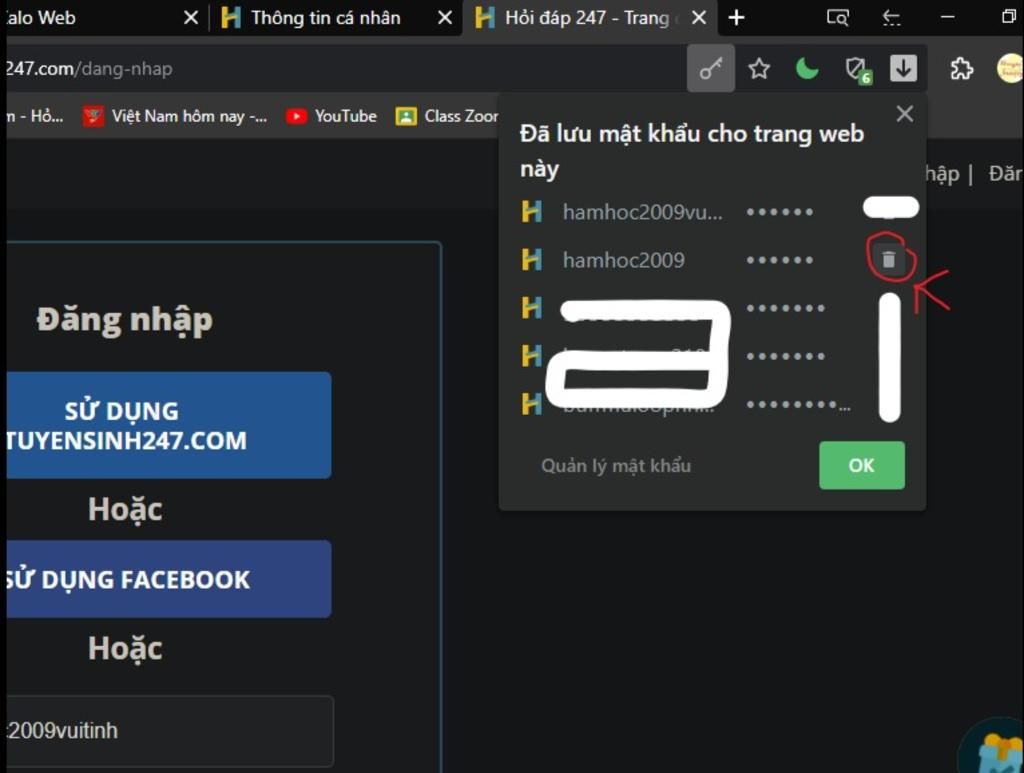Screen dimensions: 1024x773
Task: Log in using SỬ DỤNG FACEBOOK button
Action: click(168, 579)
